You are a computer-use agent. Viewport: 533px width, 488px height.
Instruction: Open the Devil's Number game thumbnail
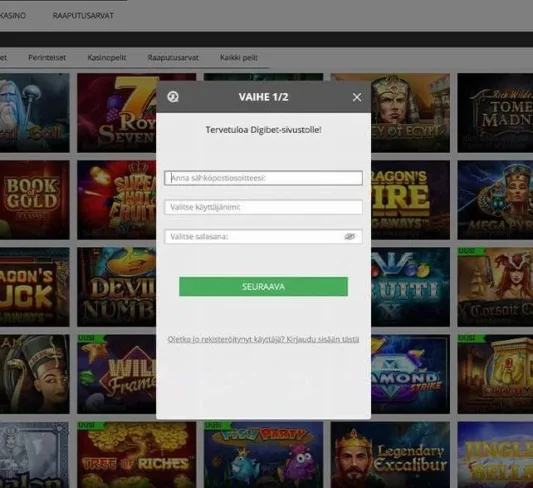pos(117,287)
